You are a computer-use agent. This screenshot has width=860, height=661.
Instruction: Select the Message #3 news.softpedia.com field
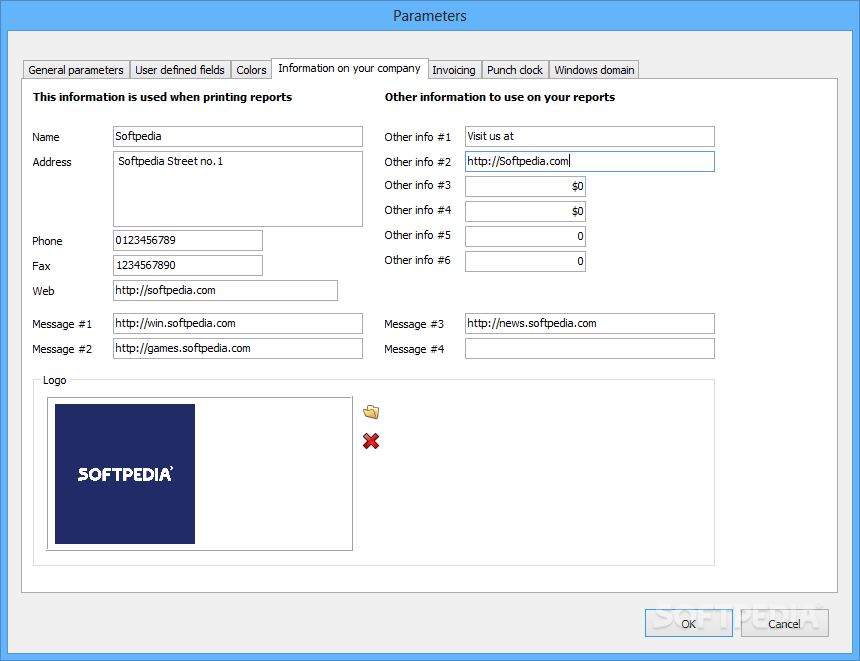coord(590,323)
